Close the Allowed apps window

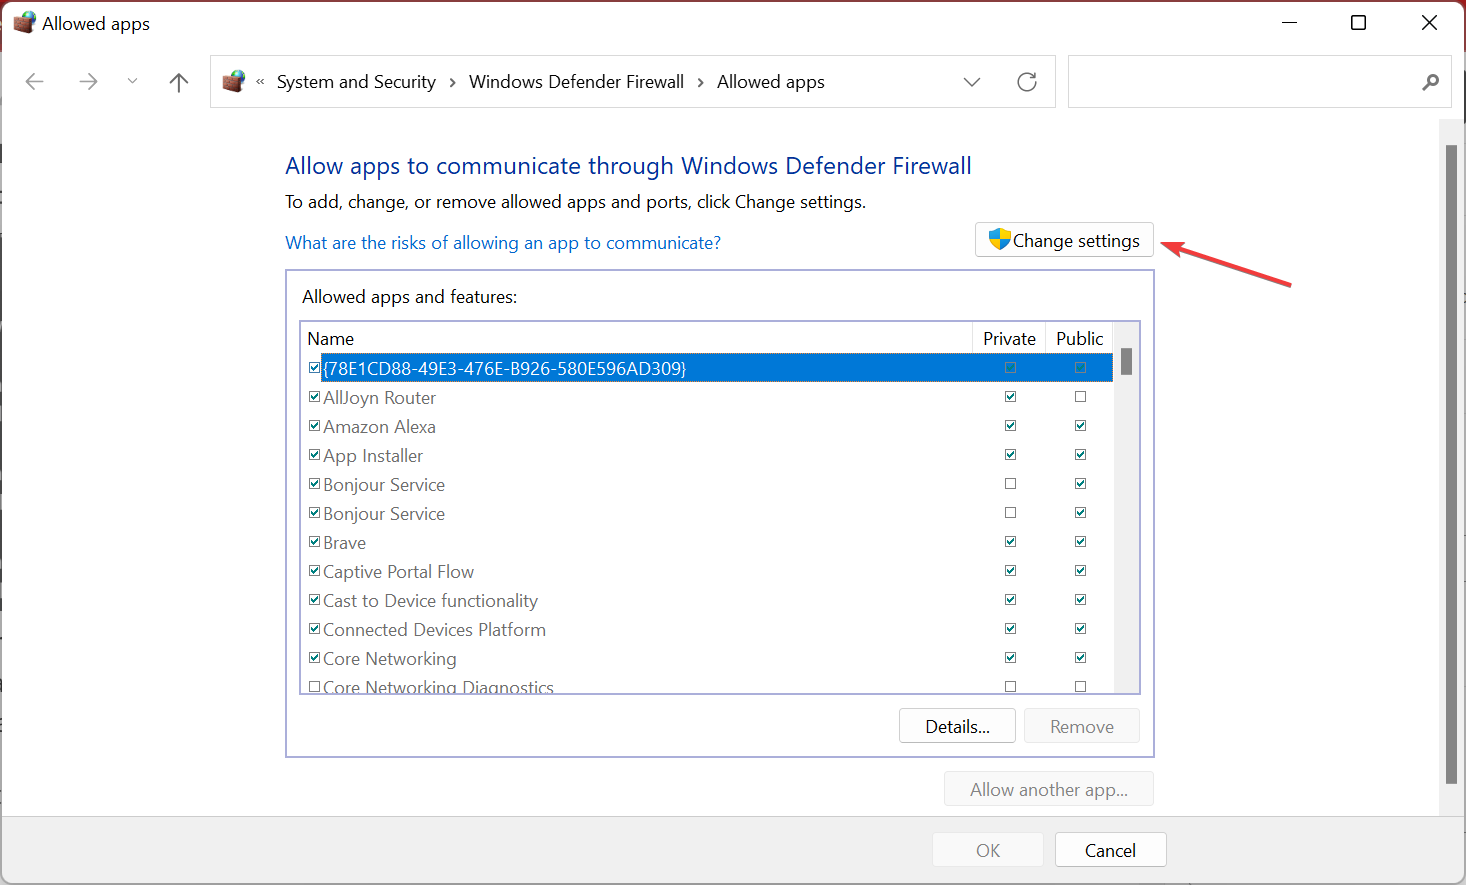(x=1429, y=23)
